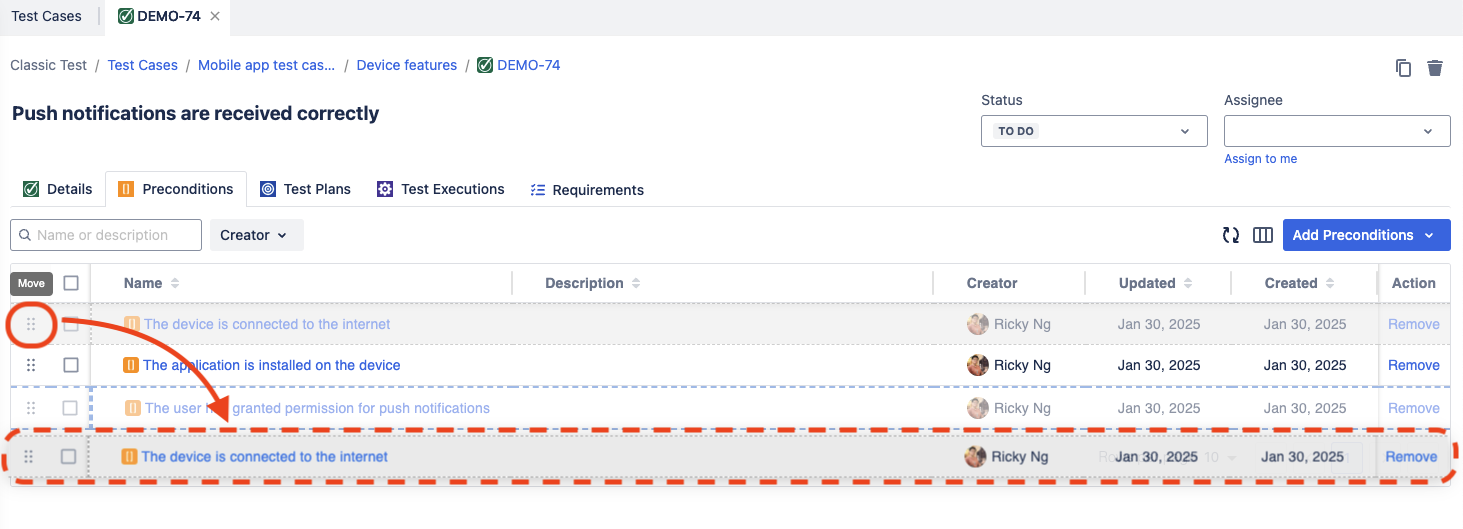
Task: Click the Add Preconditions button
Action: (x=1366, y=235)
